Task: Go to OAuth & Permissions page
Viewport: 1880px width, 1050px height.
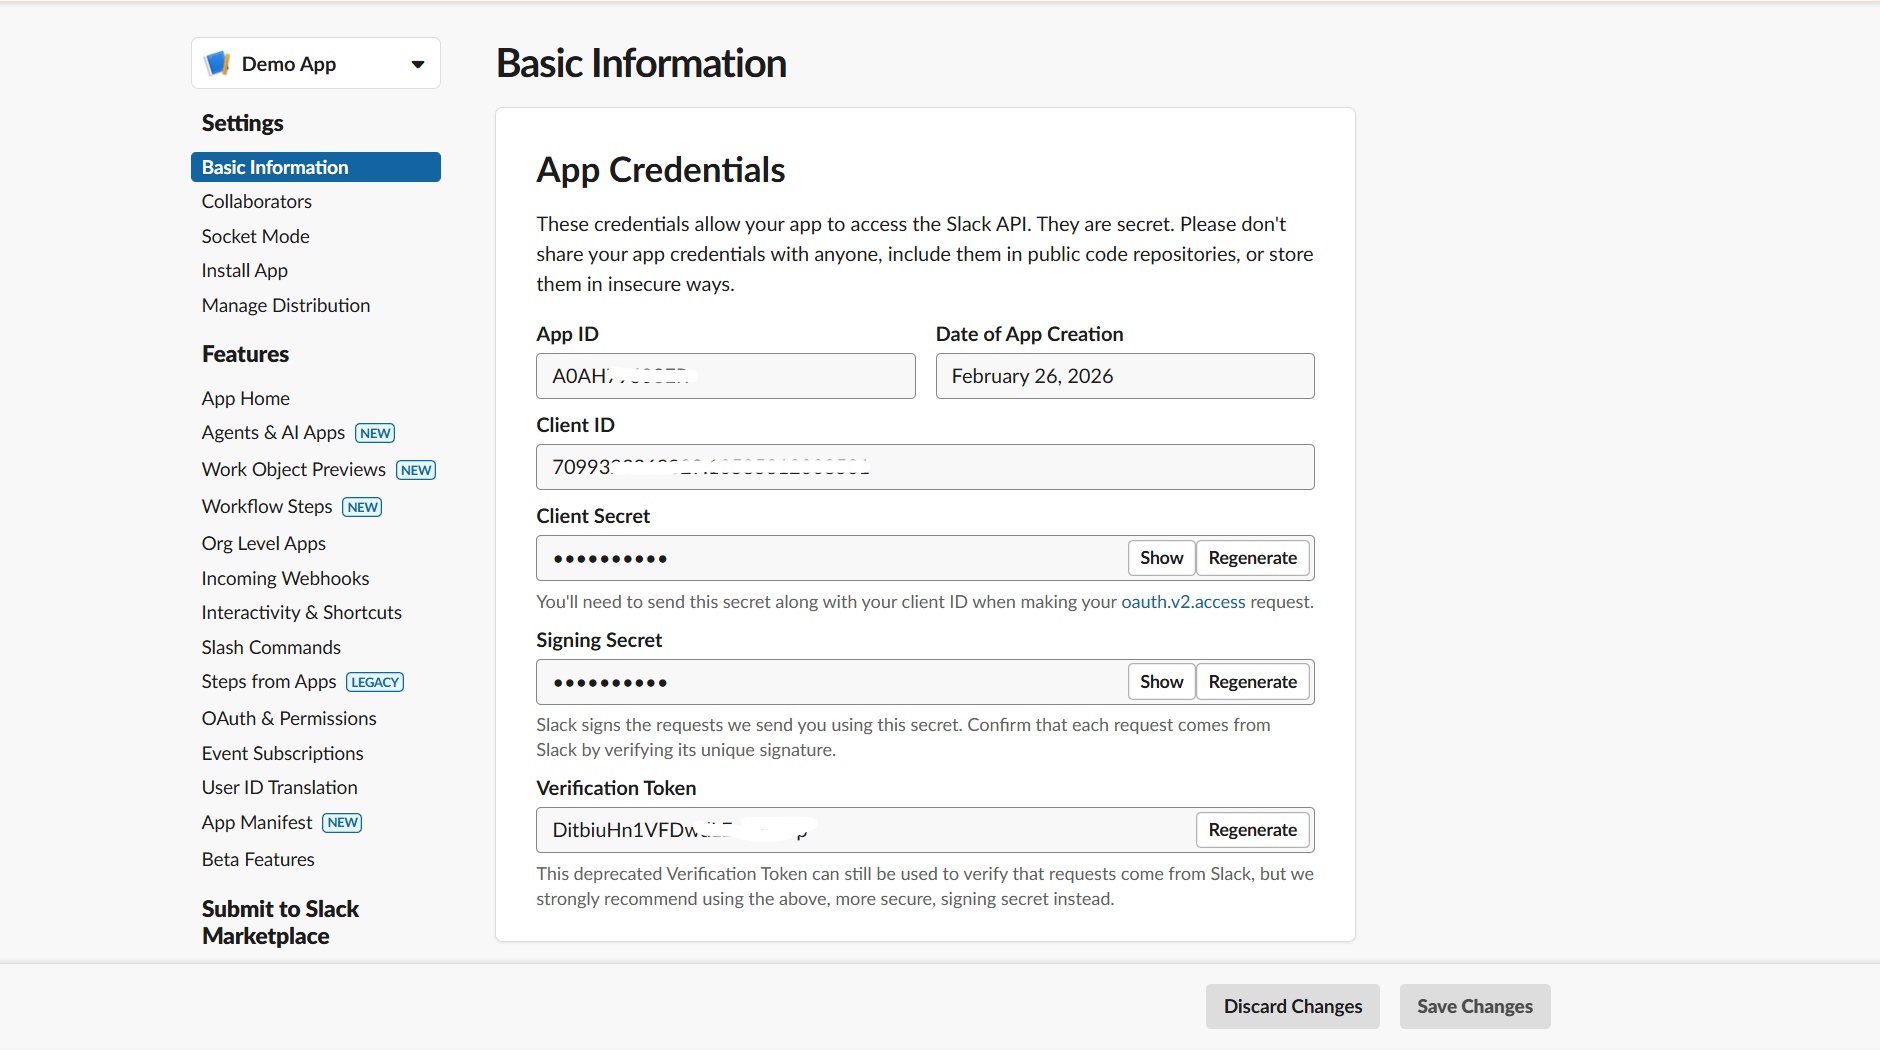Action: click(289, 717)
